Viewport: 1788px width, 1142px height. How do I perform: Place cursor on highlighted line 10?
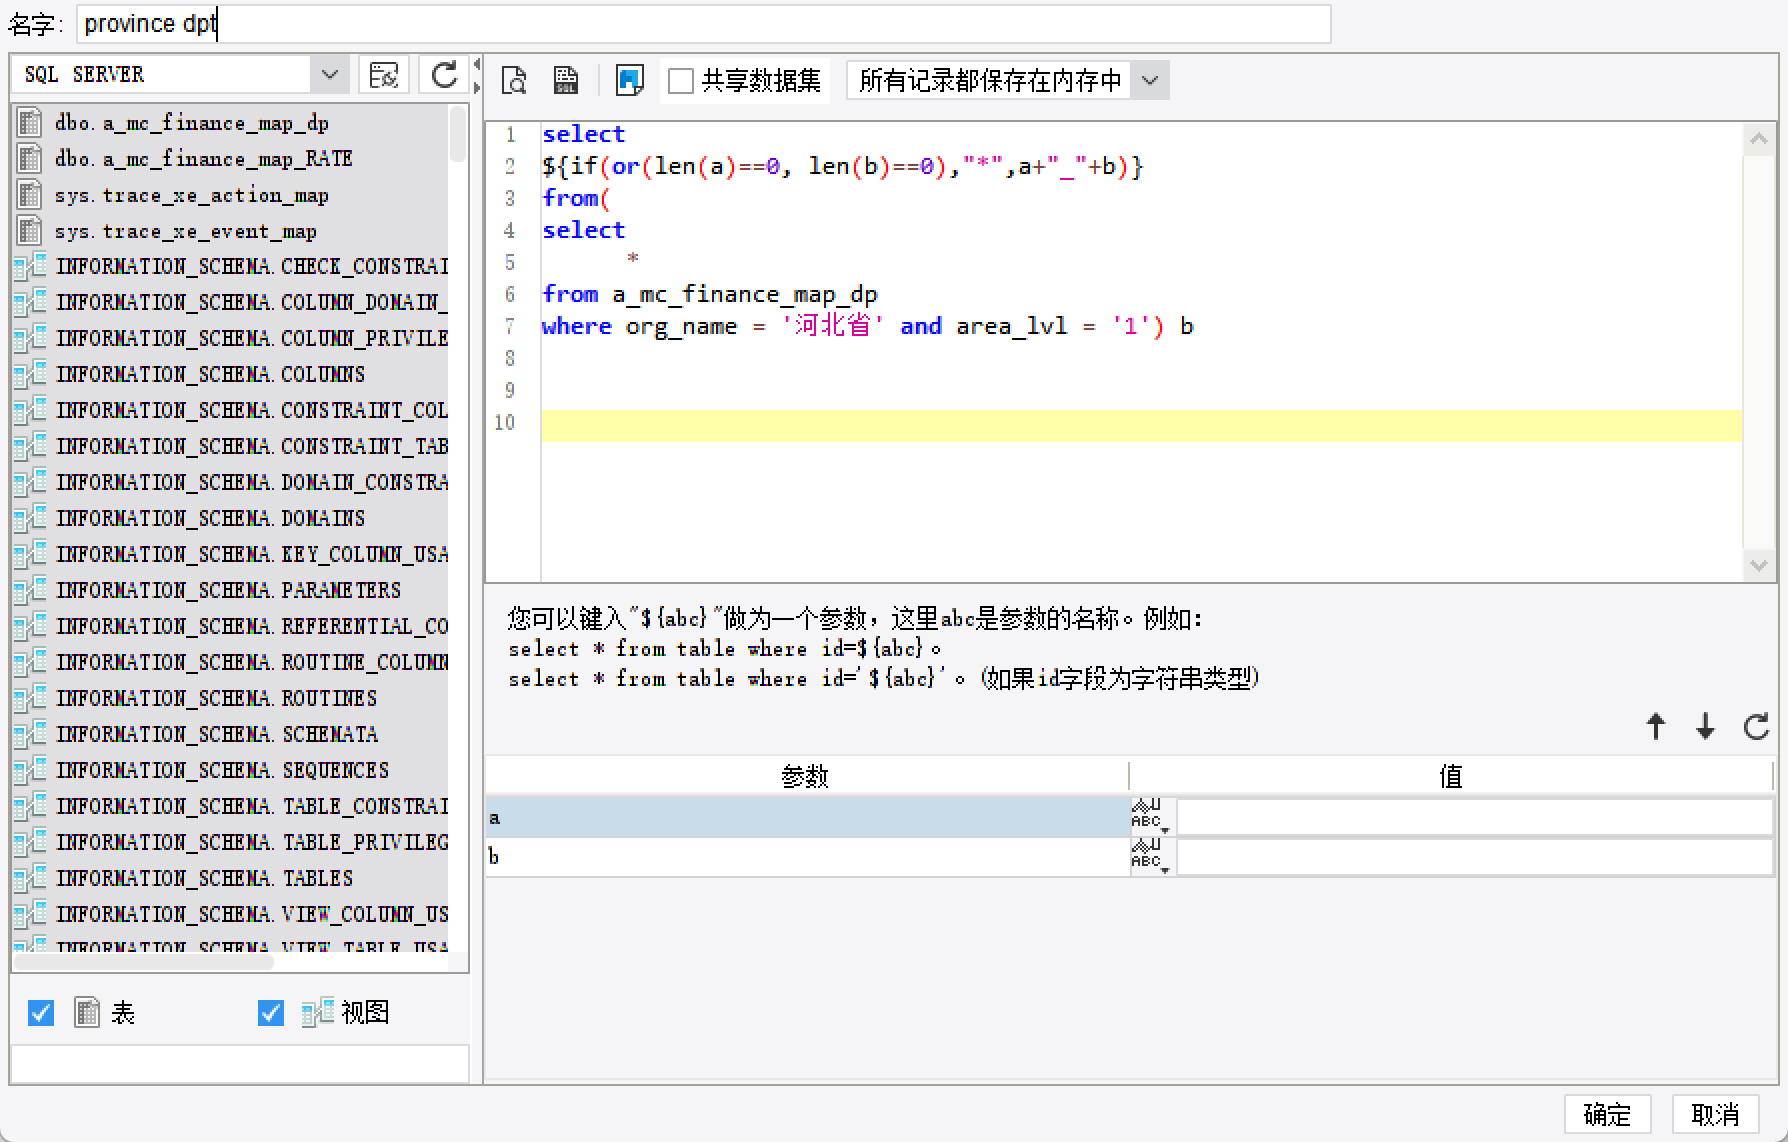(x=1141, y=425)
